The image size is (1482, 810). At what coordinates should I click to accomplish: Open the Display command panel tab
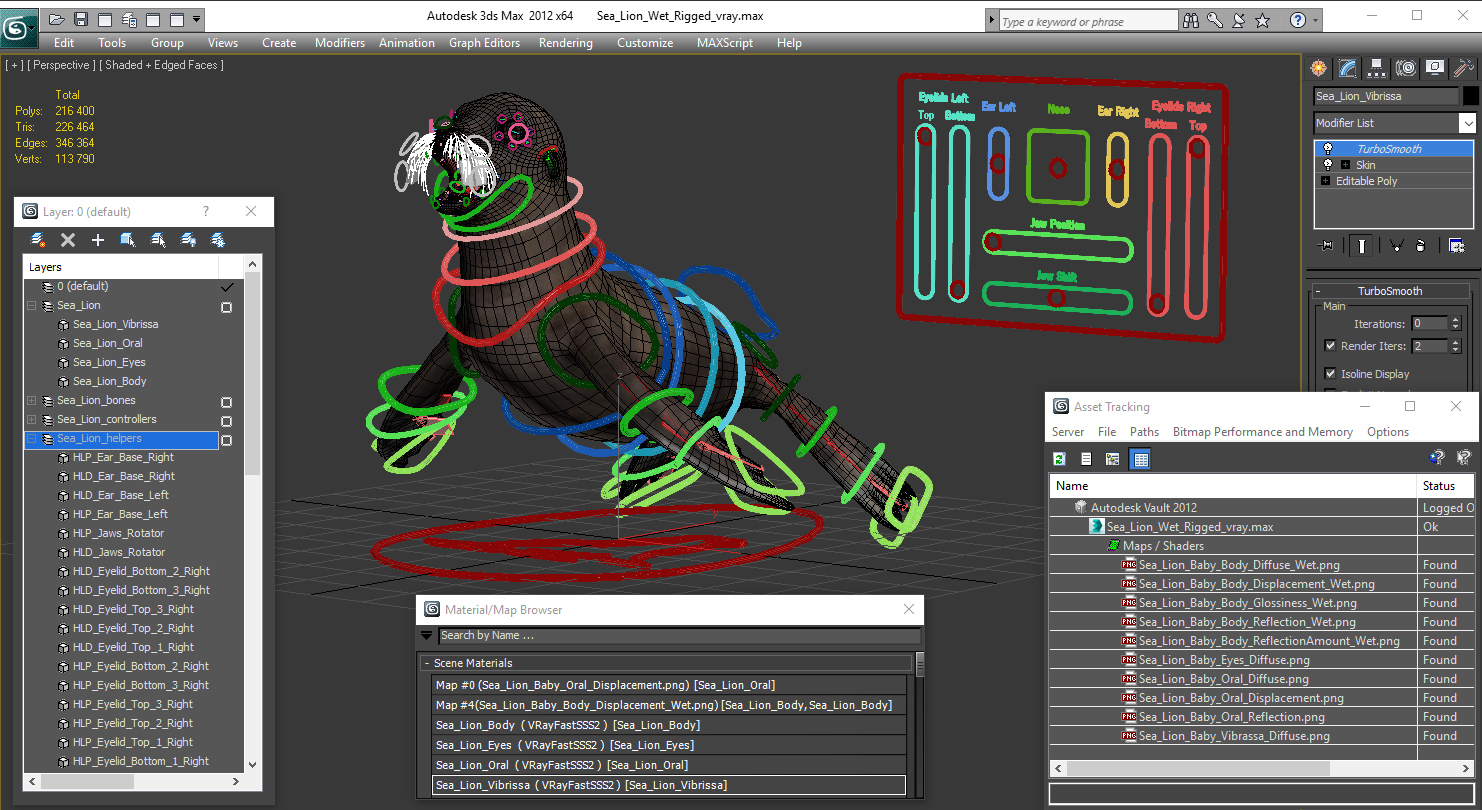tap(1435, 68)
